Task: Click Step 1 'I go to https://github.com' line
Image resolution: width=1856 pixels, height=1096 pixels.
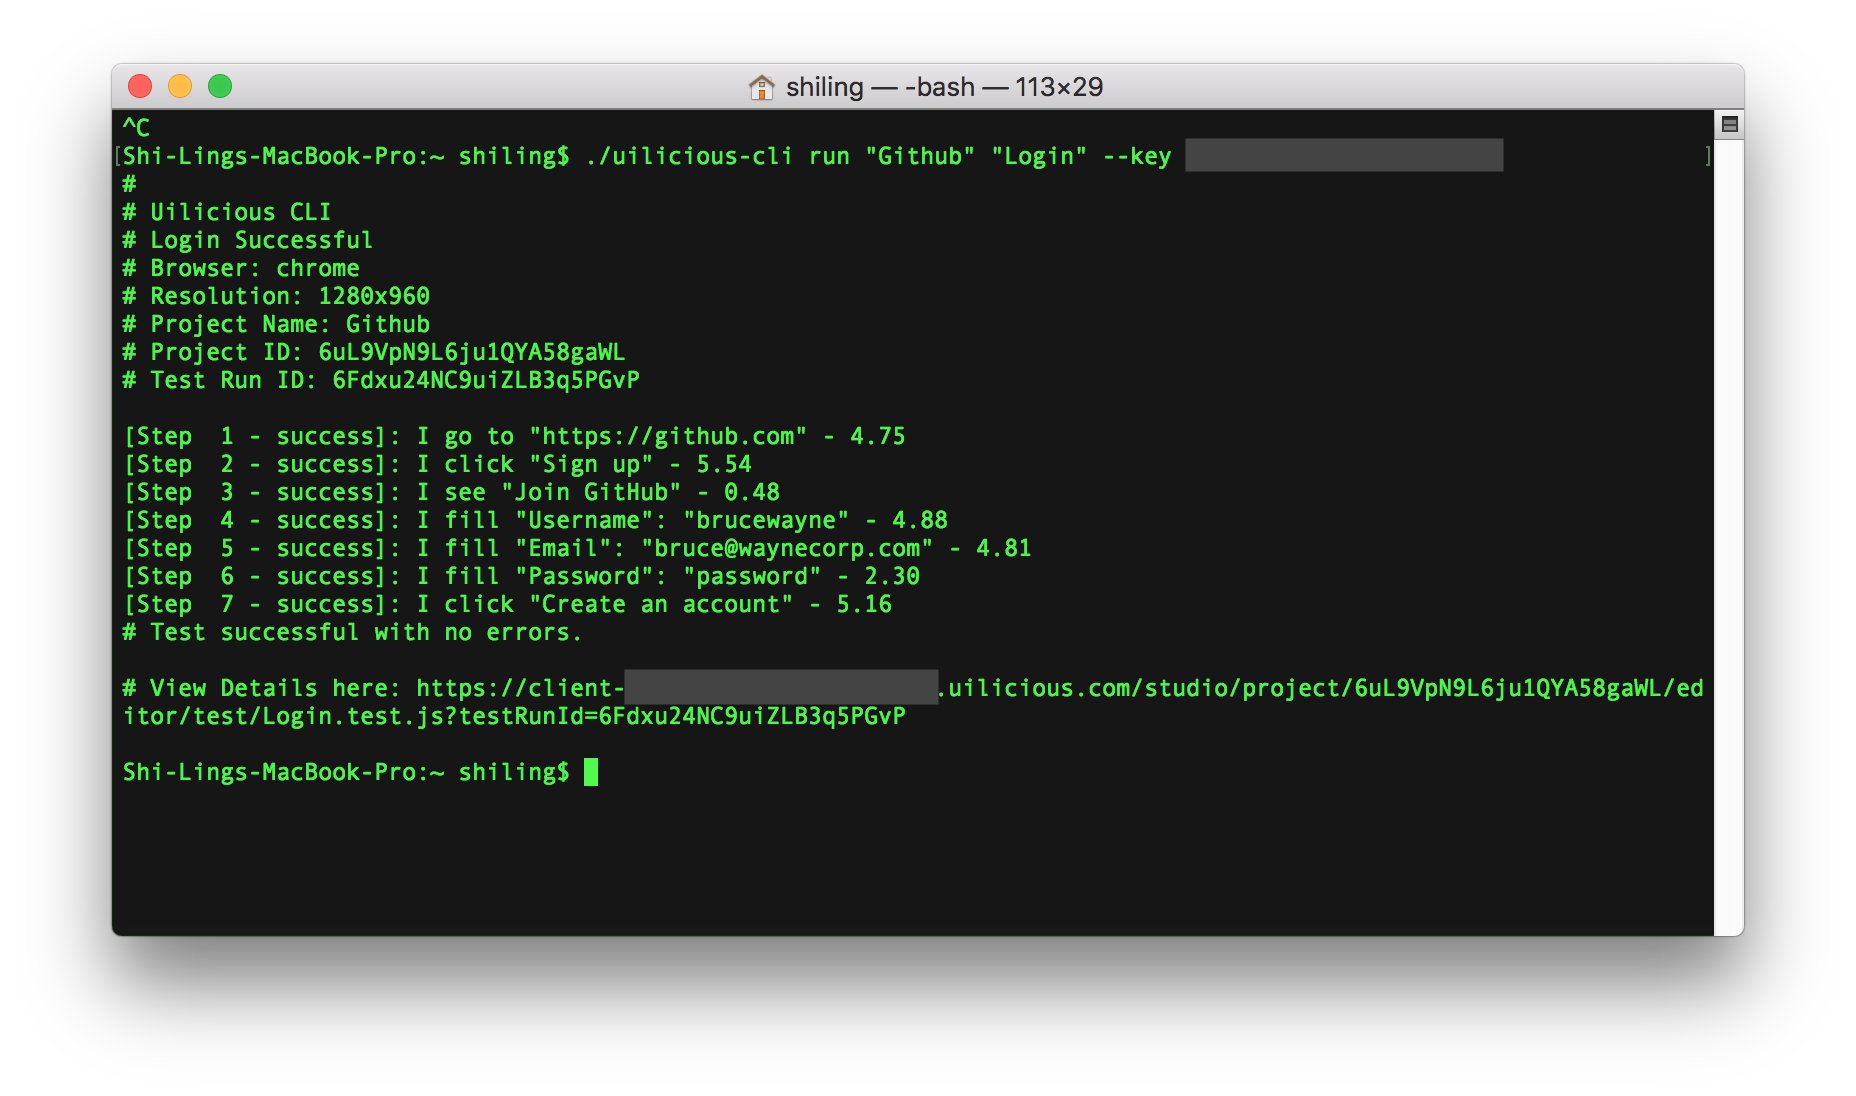Action: point(514,436)
